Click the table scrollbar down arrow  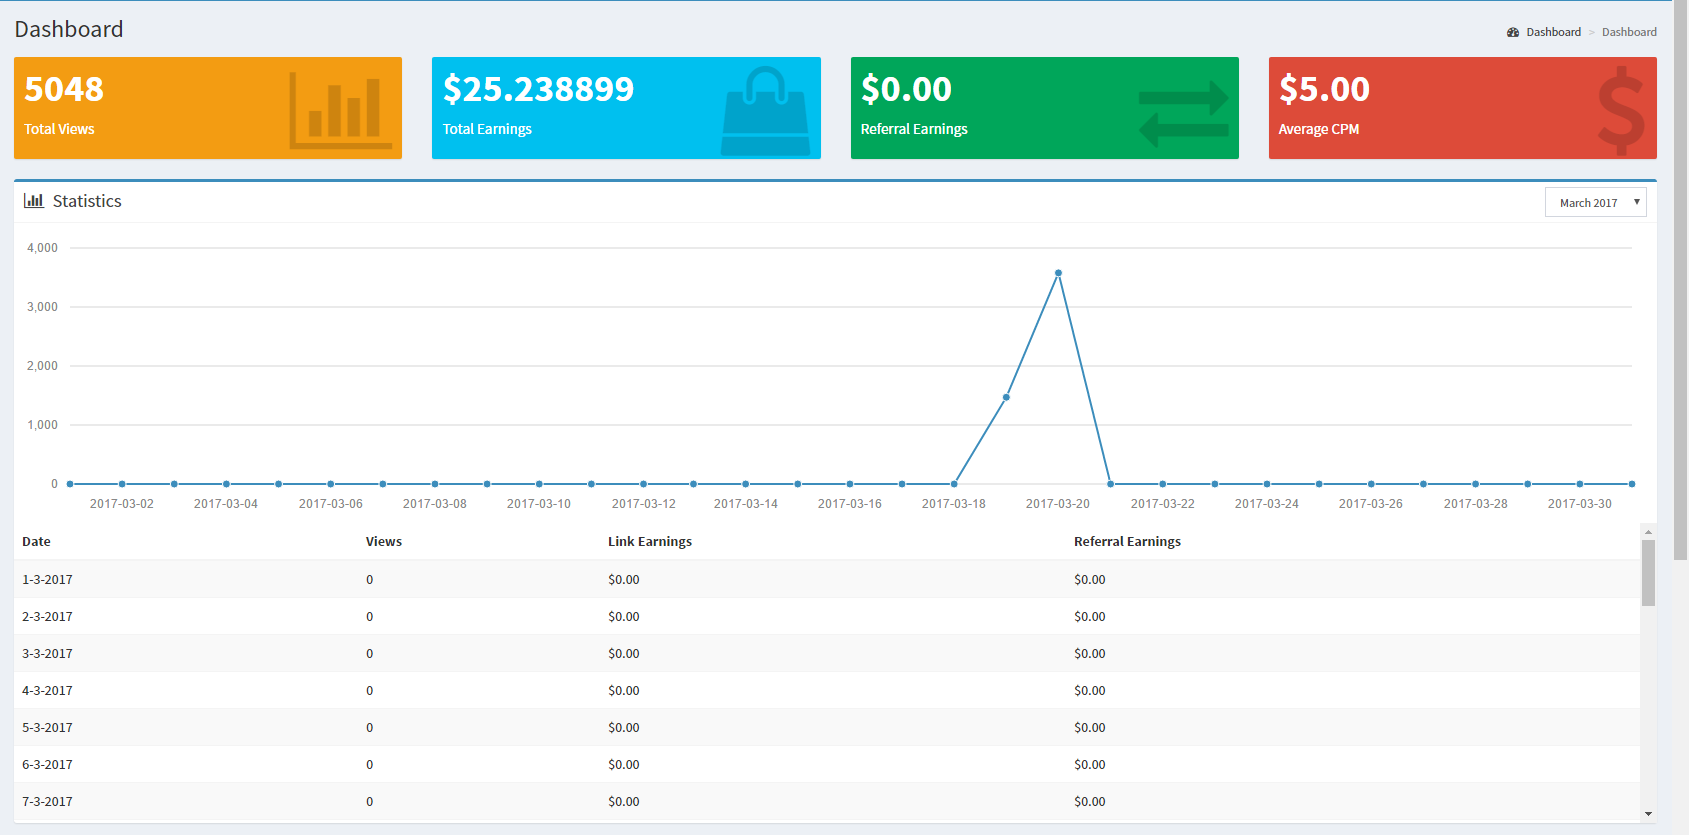coord(1648,814)
